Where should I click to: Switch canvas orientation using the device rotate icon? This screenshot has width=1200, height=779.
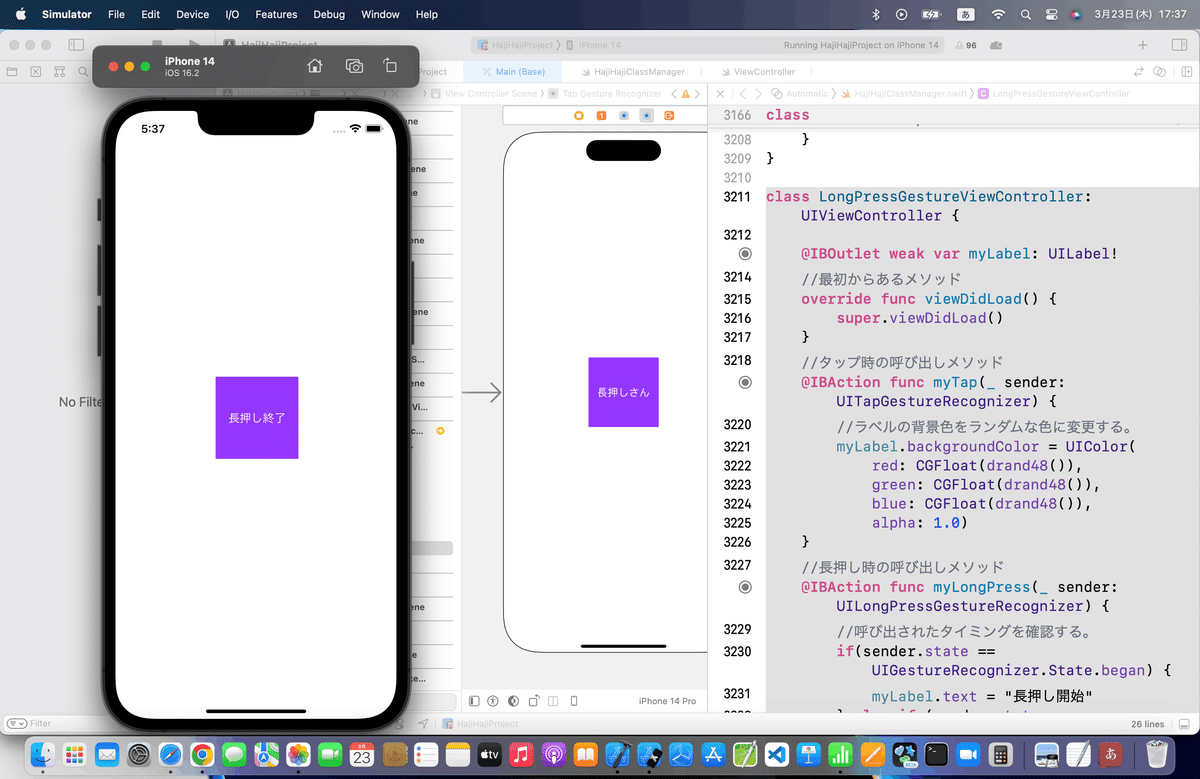tap(535, 701)
